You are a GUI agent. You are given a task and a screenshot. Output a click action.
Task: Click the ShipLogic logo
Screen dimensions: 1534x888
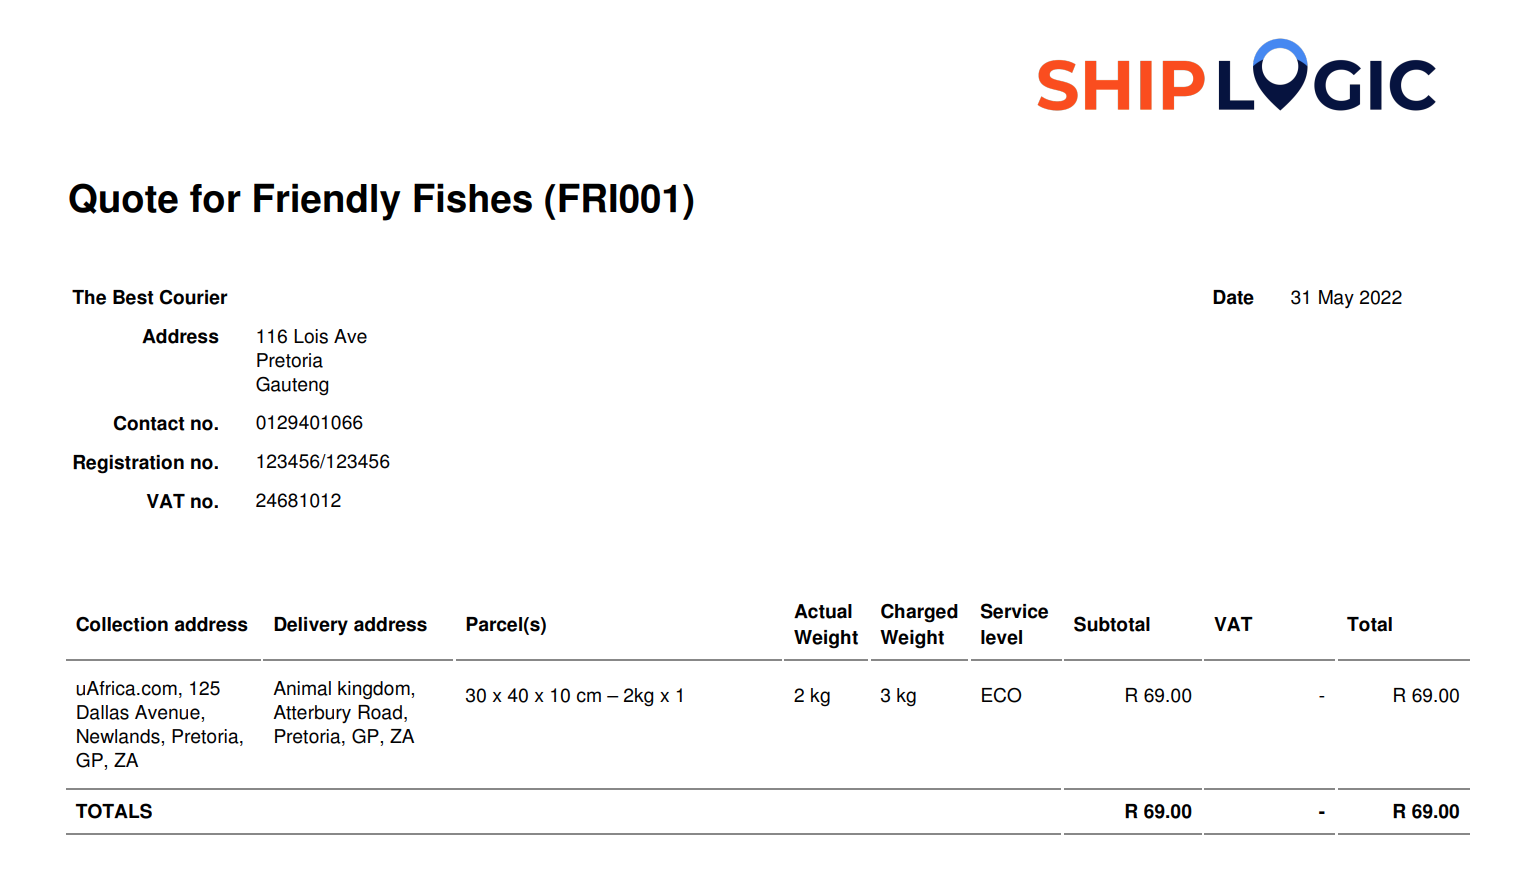click(x=1236, y=76)
